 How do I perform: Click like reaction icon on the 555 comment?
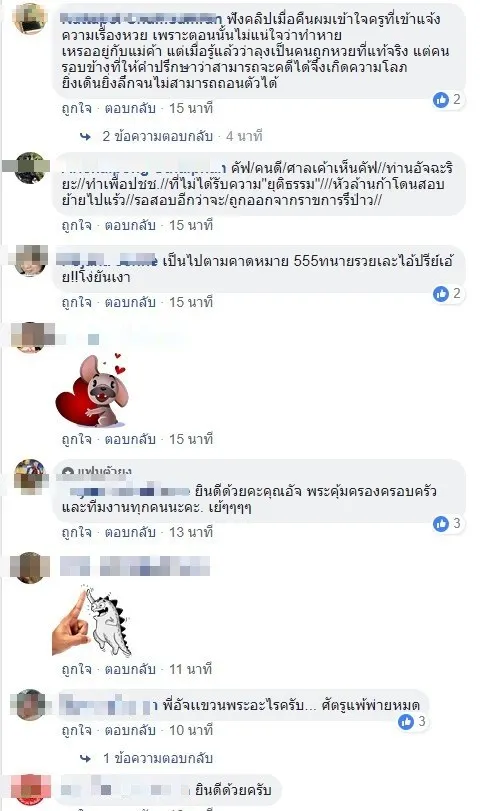tap(441, 294)
